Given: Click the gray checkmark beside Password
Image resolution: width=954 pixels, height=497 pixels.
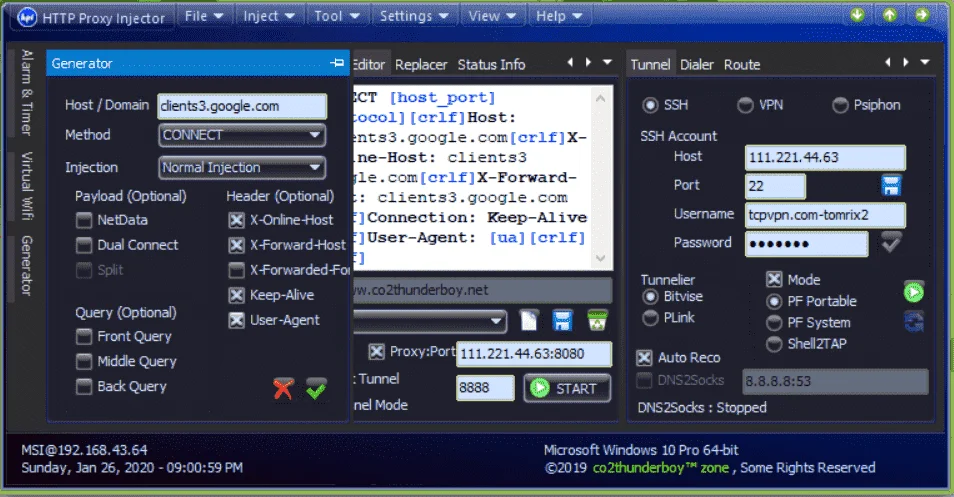Looking at the screenshot, I should (x=891, y=242).
